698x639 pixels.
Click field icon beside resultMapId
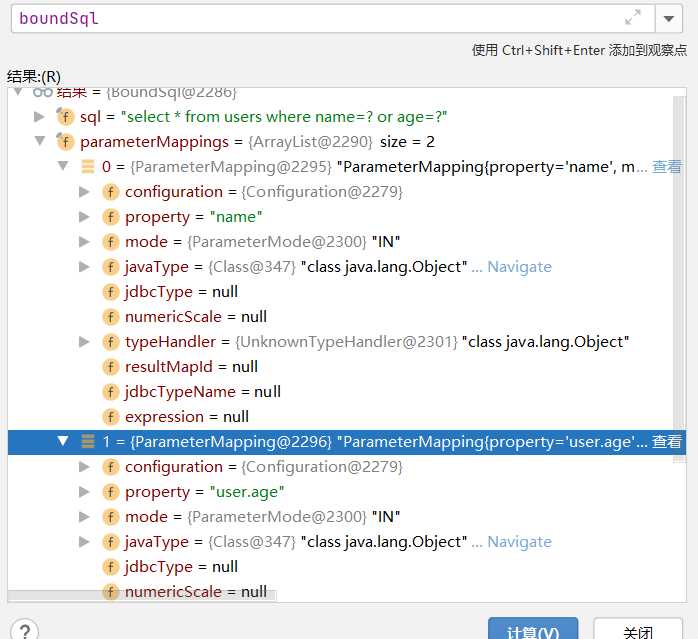[110, 367]
